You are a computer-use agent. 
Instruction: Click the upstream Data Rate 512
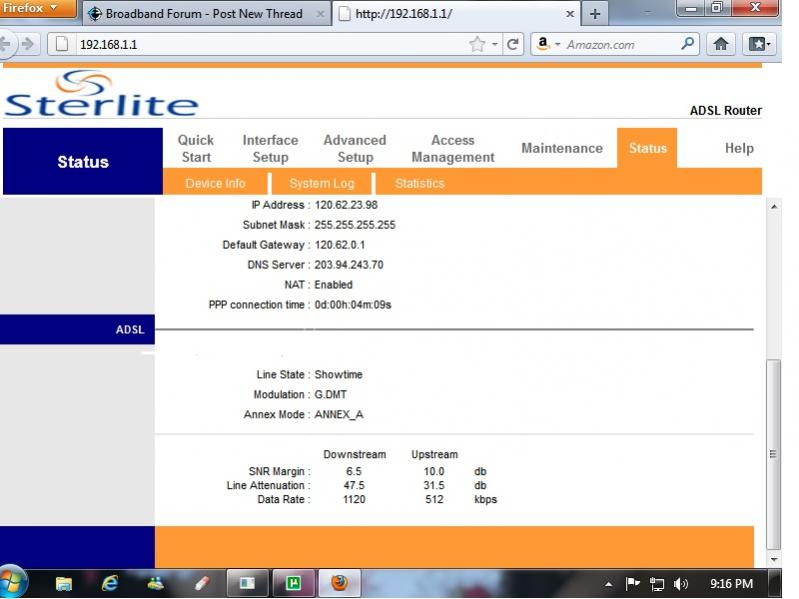(434, 499)
